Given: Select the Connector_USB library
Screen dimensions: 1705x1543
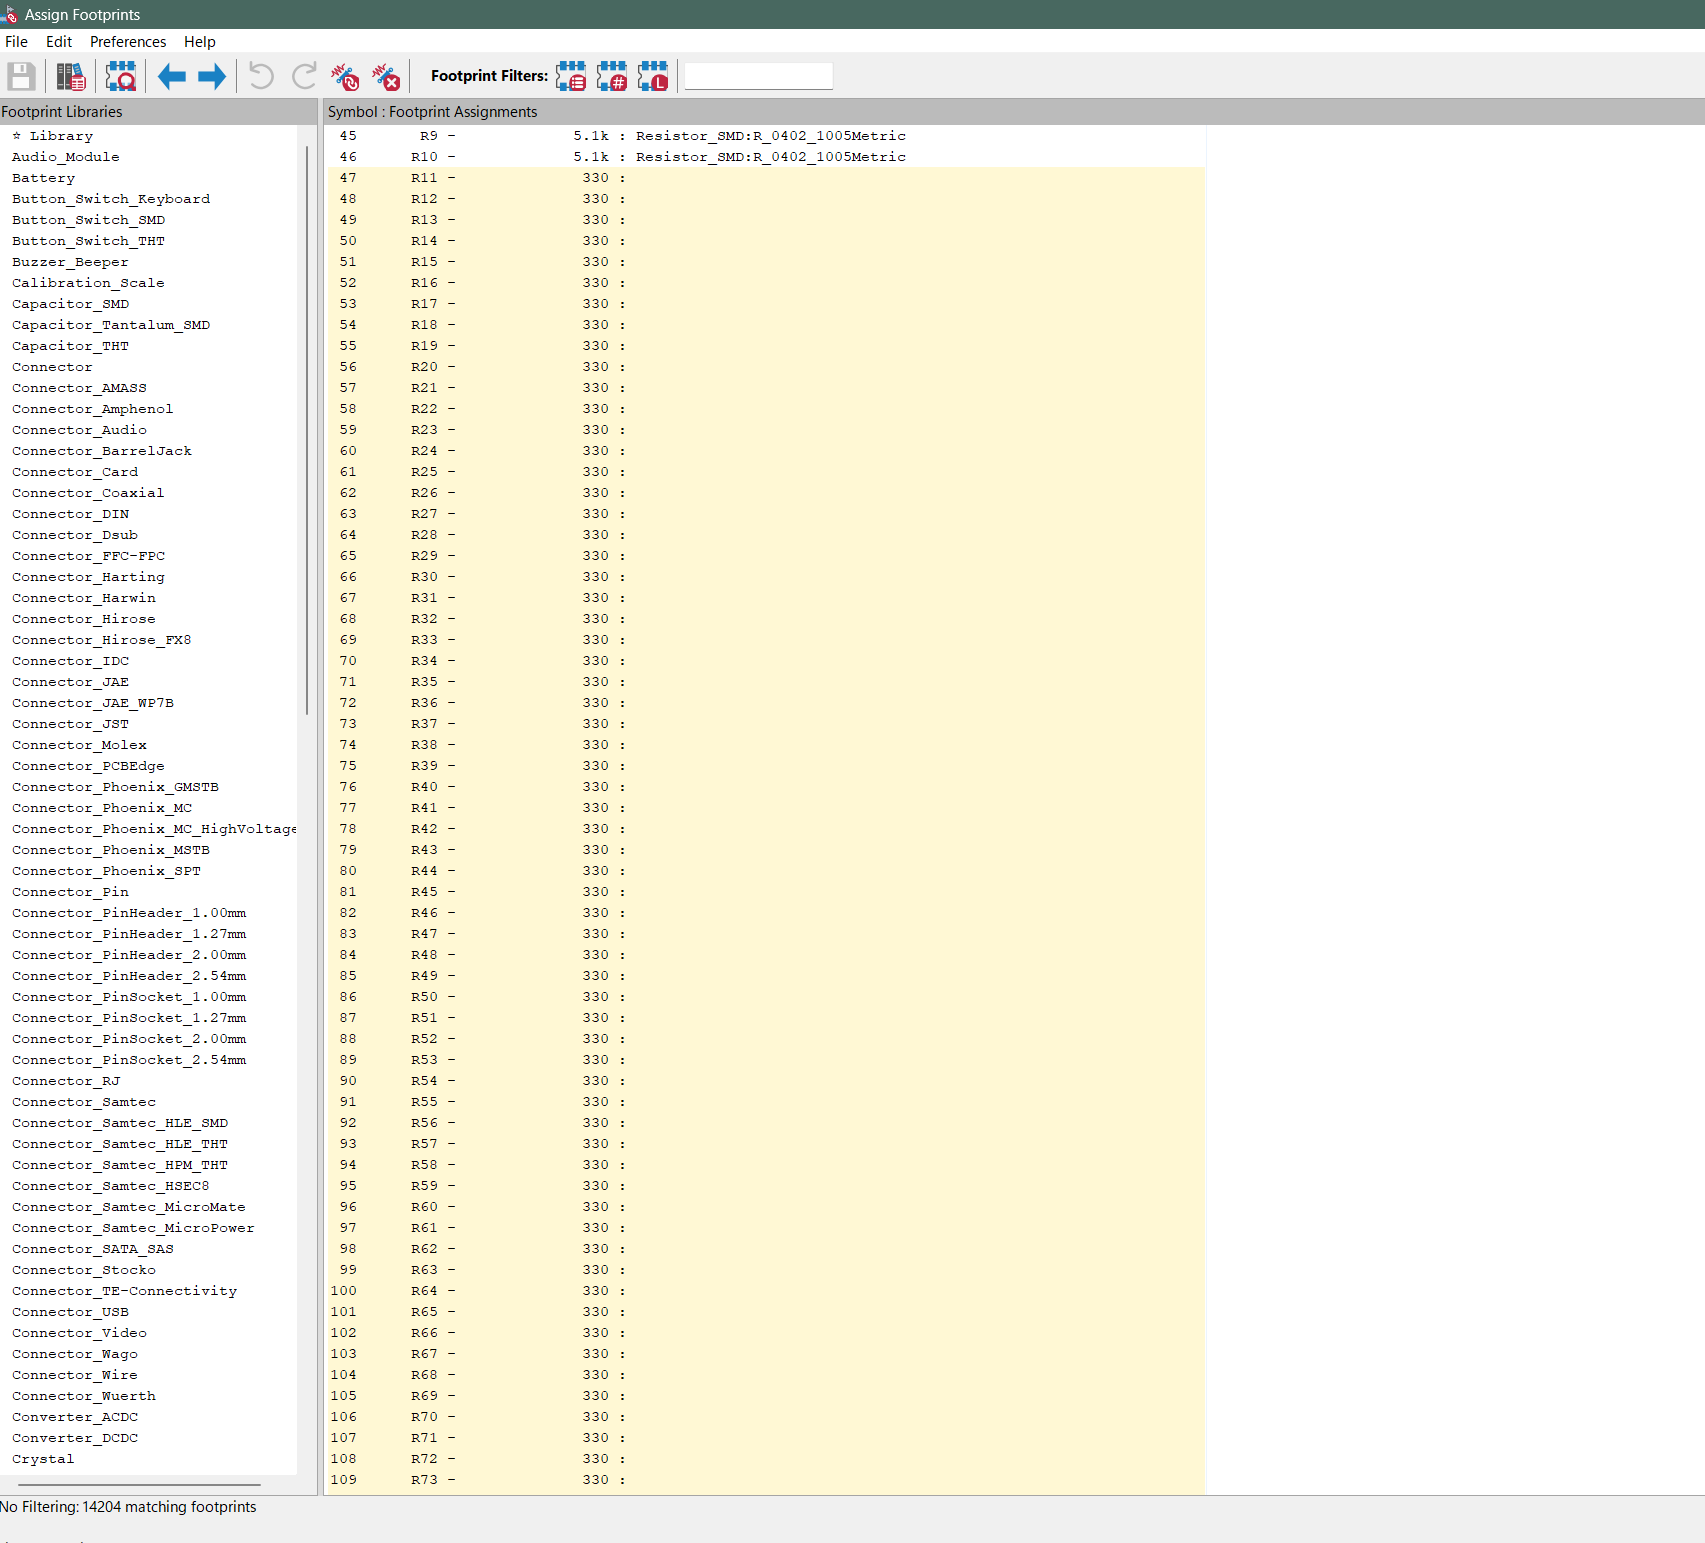Looking at the screenshot, I should click(71, 1312).
